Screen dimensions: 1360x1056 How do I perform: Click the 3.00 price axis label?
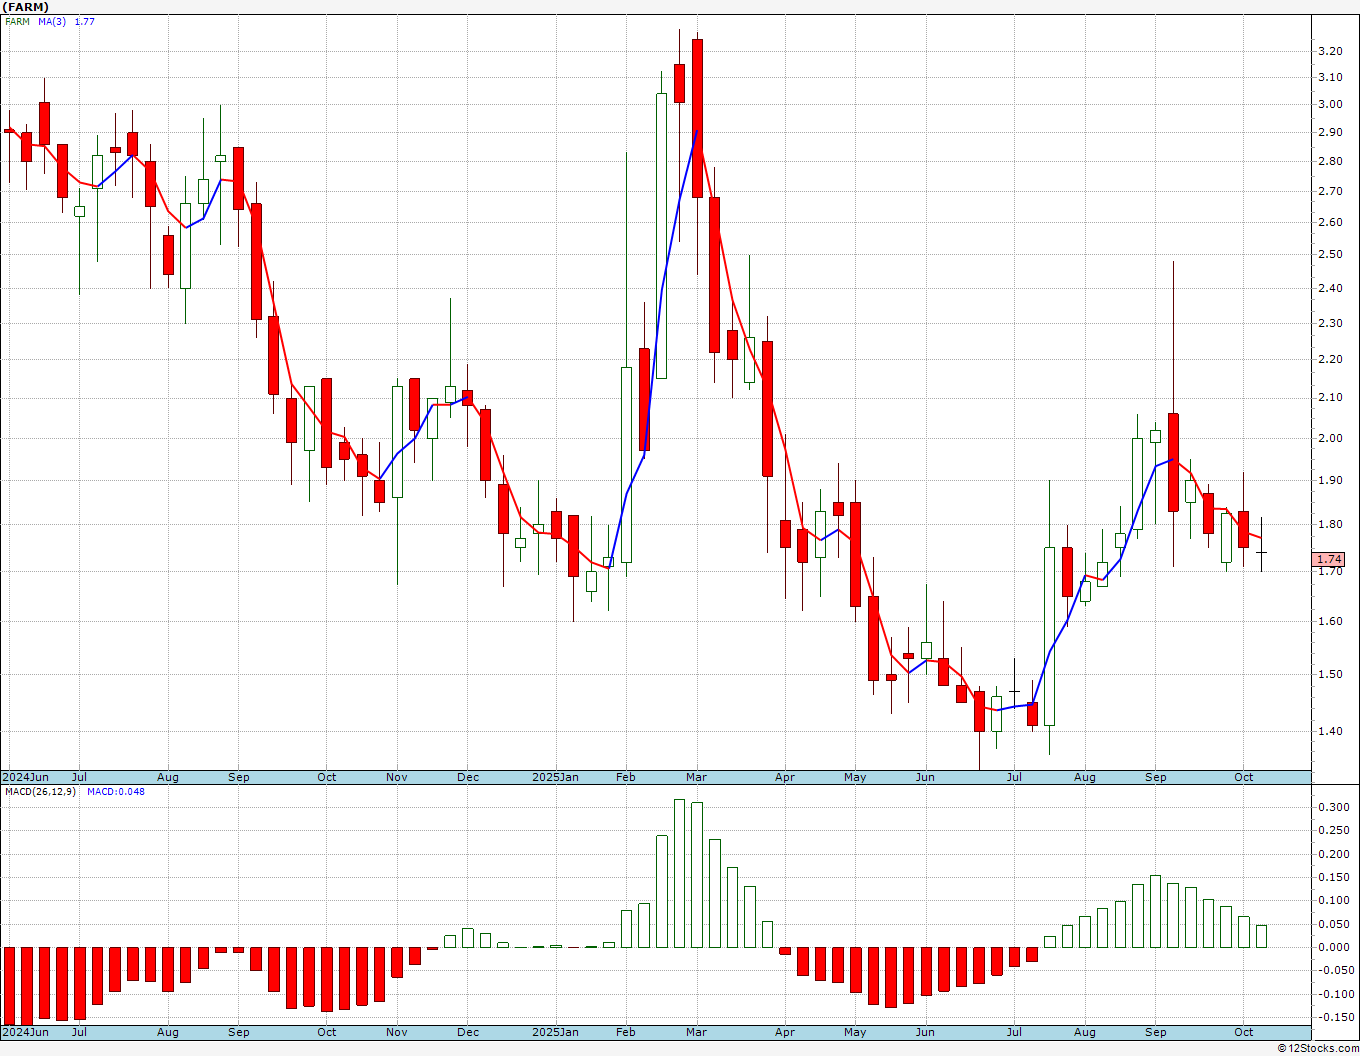(1330, 105)
